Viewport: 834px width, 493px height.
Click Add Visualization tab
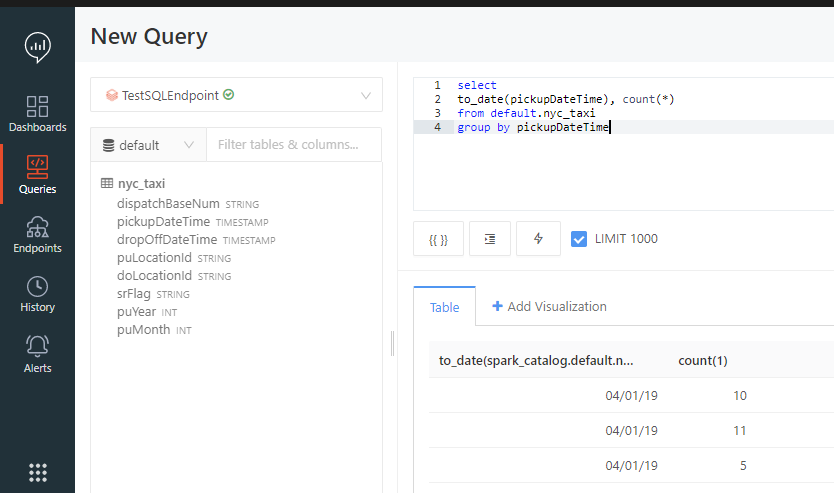(x=549, y=307)
